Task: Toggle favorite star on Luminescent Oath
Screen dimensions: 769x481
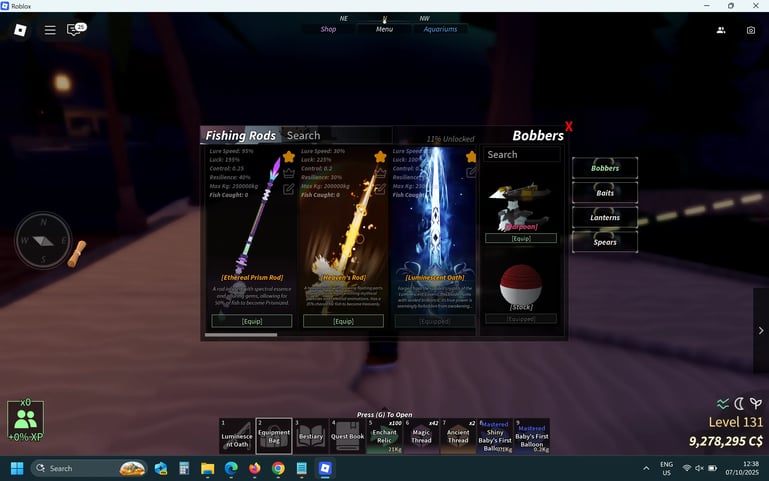Action: [x=471, y=157]
